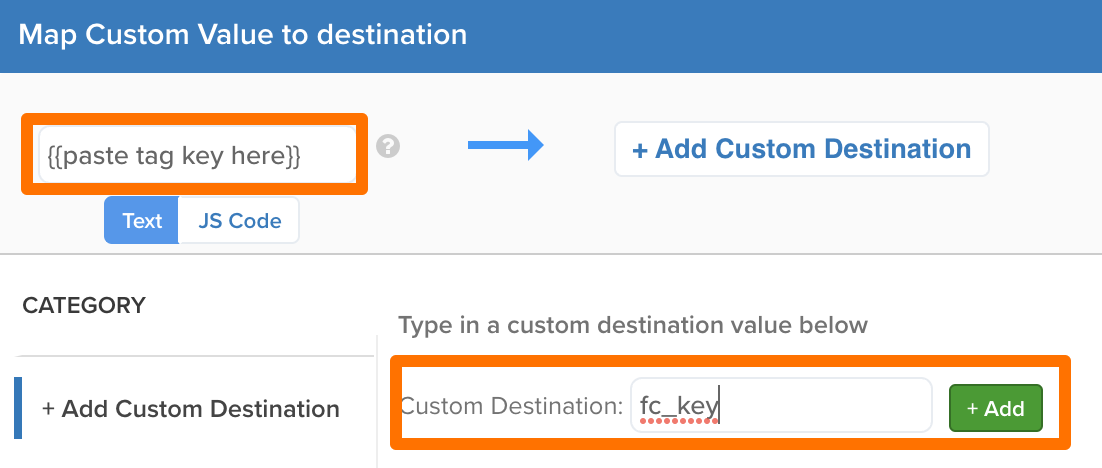This screenshot has width=1102, height=468.
Task: Click the plus sign on the green Add button
Action: click(972, 408)
